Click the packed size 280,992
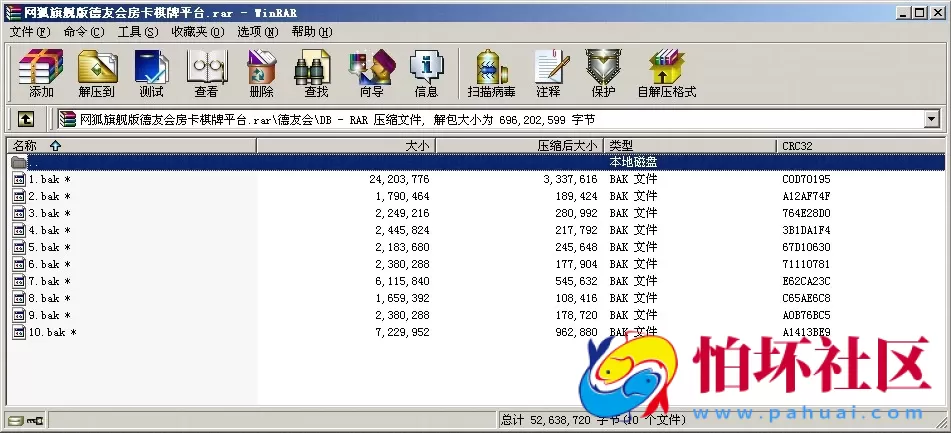 (x=576, y=213)
